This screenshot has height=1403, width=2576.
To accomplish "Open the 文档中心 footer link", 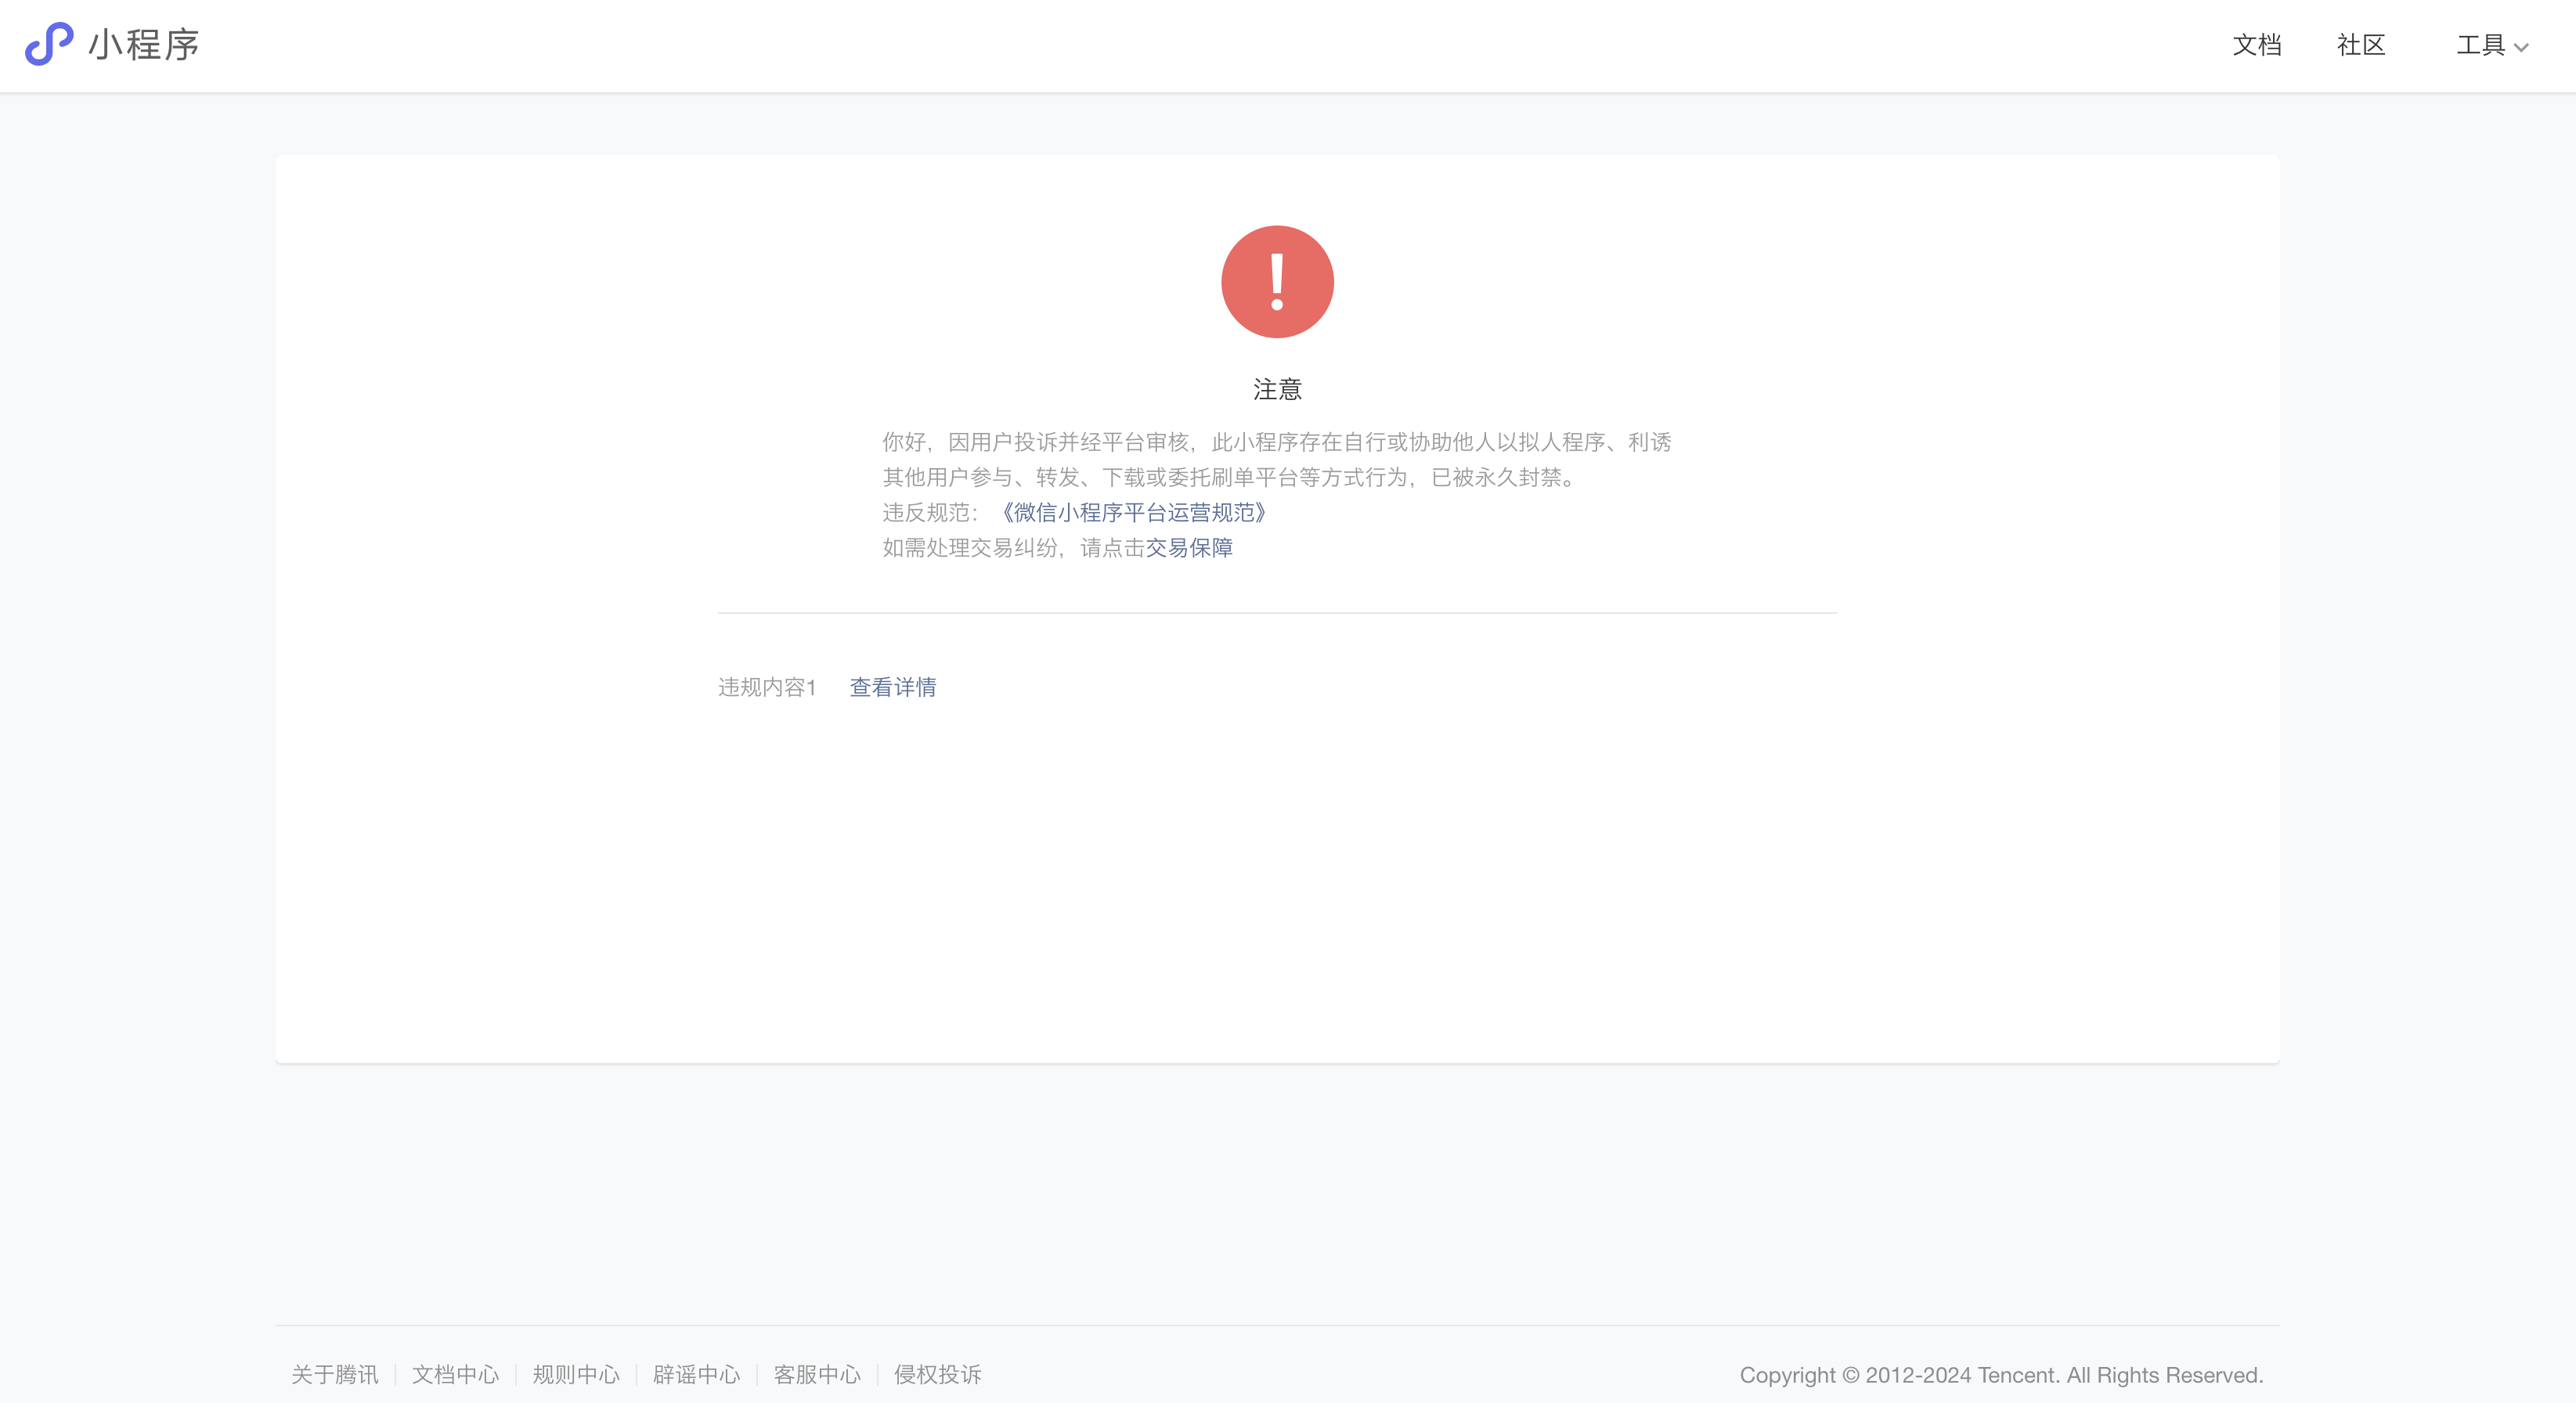I will point(455,1374).
